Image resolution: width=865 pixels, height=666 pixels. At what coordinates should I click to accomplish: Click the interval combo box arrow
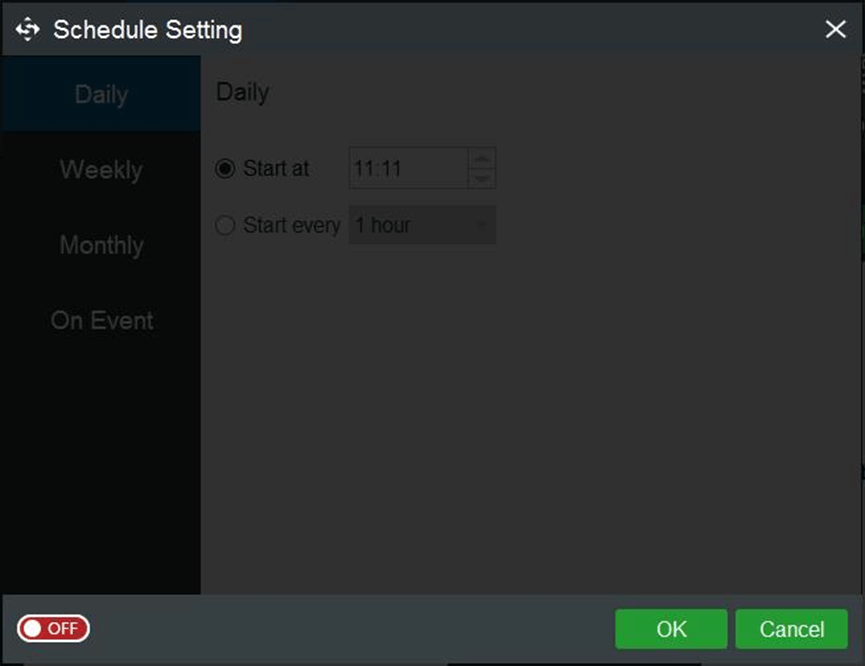[x=483, y=226]
